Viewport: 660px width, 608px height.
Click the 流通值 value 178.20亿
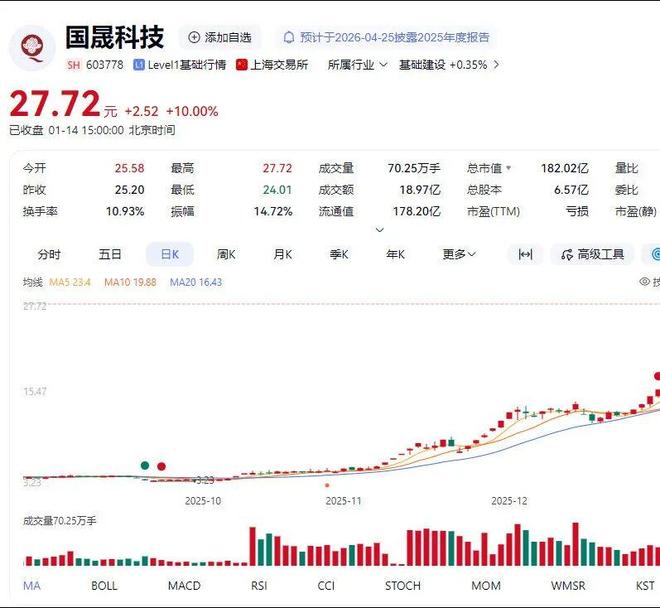coord(417,211)
